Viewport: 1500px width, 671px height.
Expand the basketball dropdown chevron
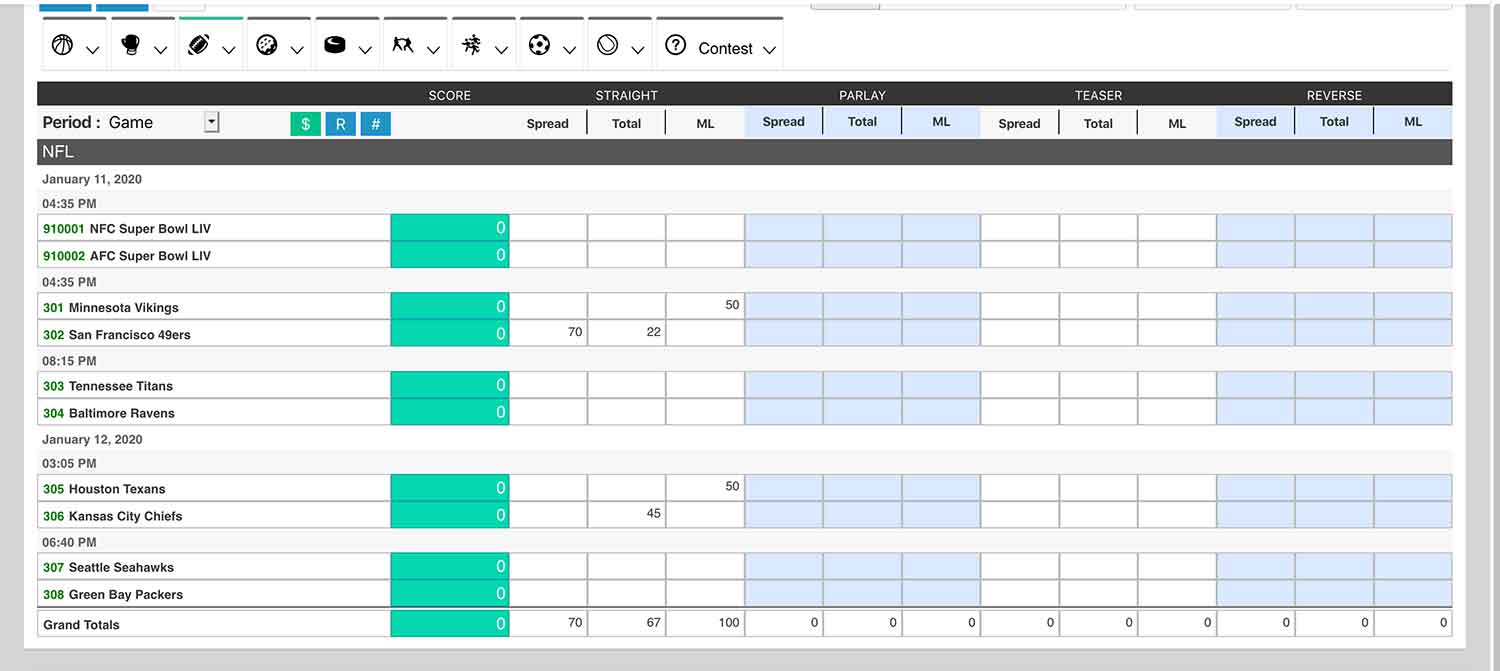point(93,50)
